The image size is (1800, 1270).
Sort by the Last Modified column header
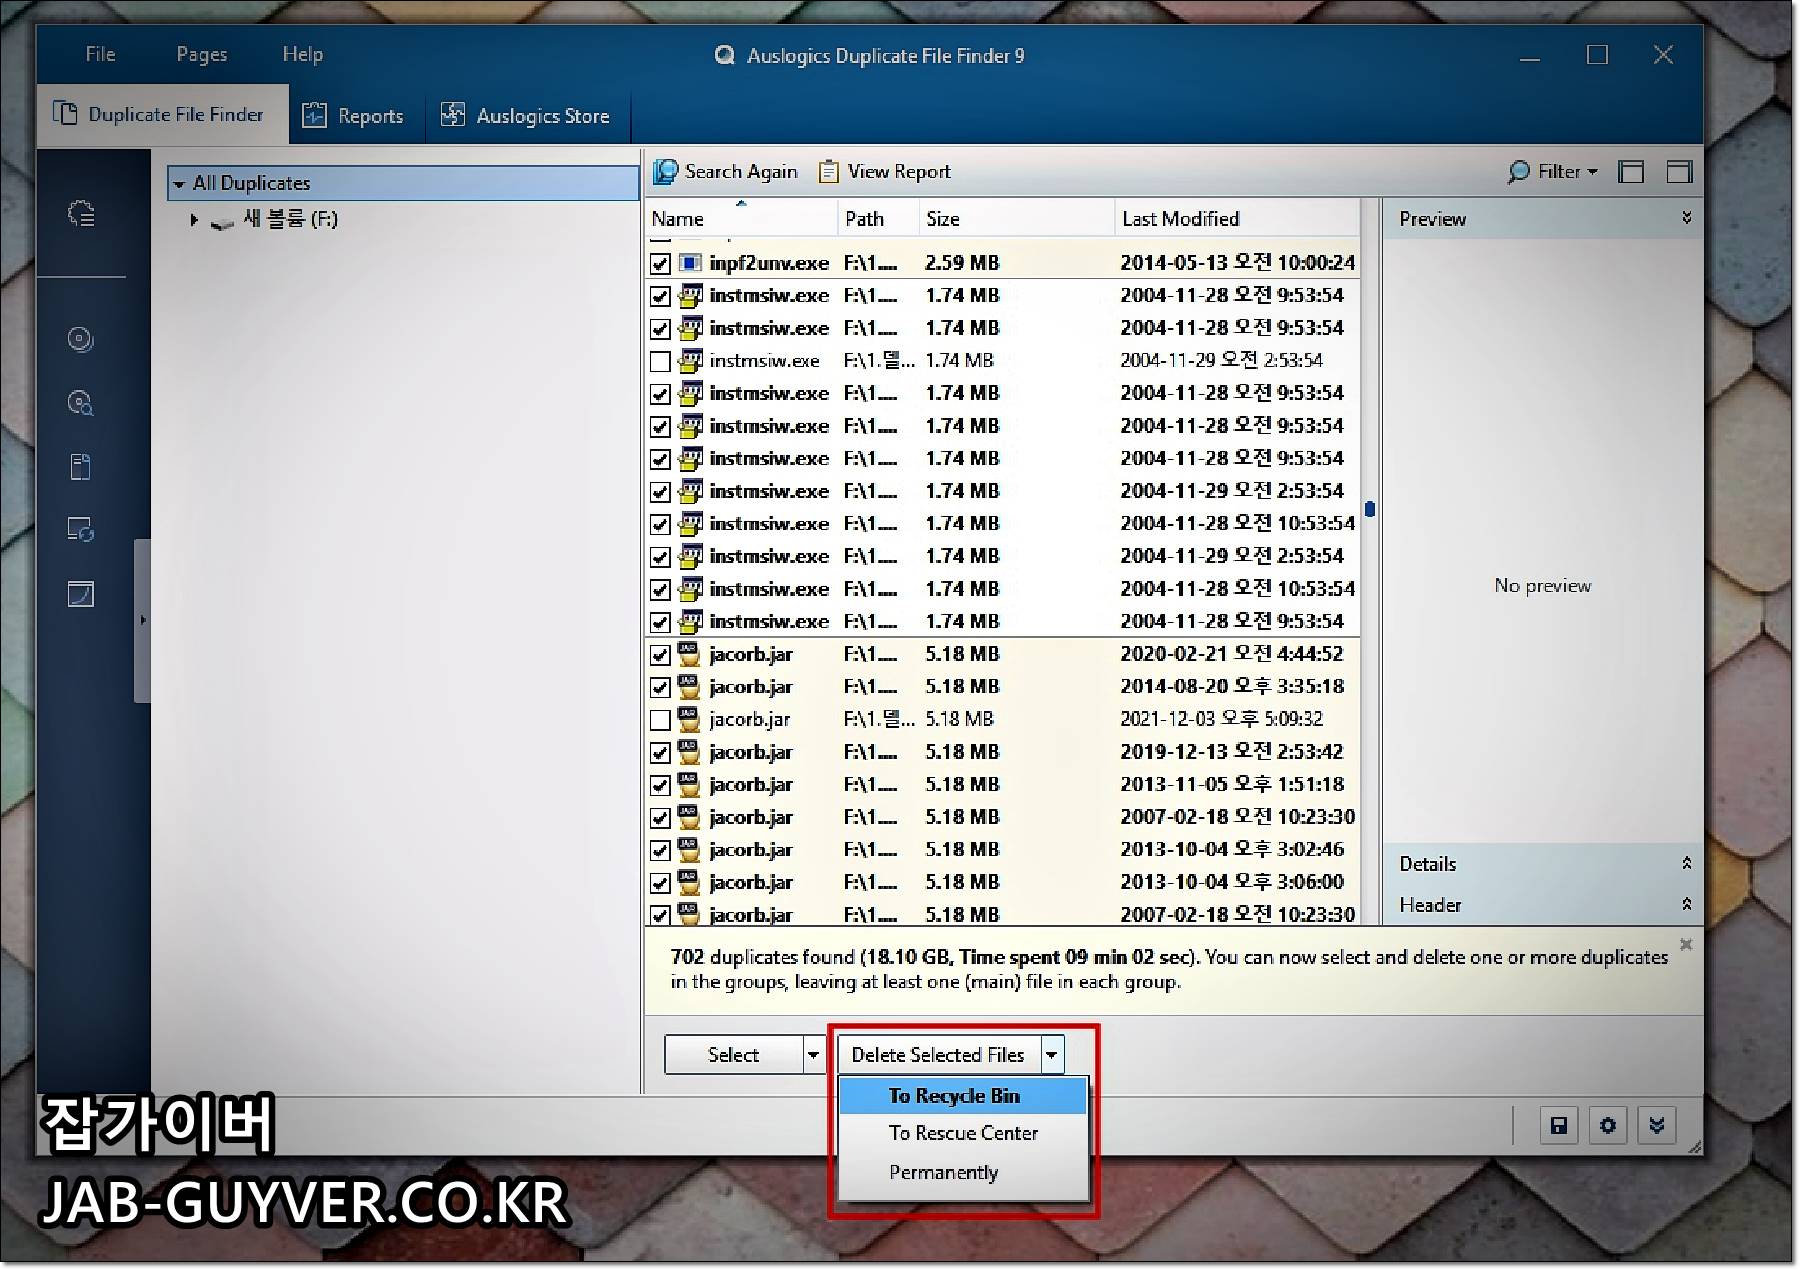pyautogui.click(x=1236, y=219)
